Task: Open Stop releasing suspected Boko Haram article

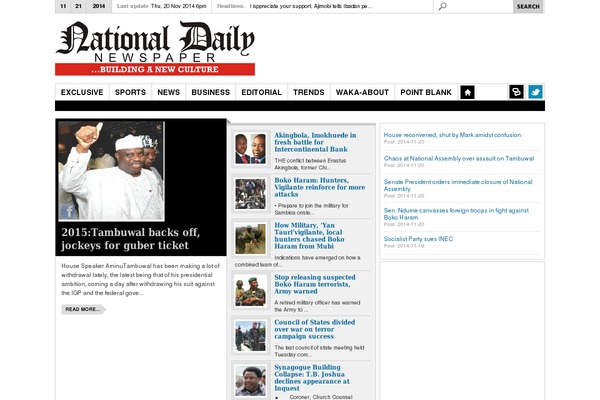Action: [315, 284]
